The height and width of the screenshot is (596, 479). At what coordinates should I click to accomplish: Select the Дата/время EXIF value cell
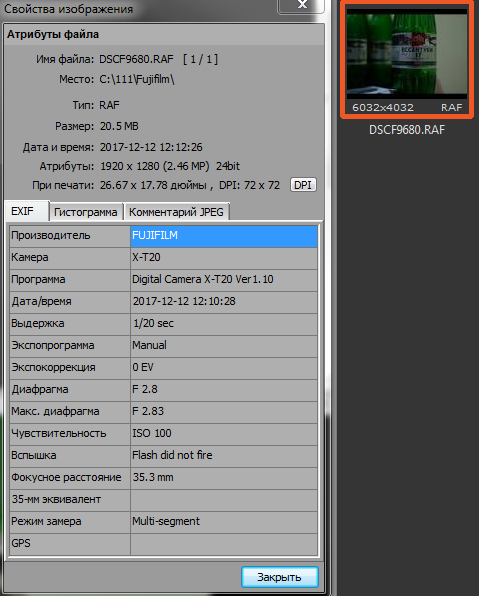(224, 302)
